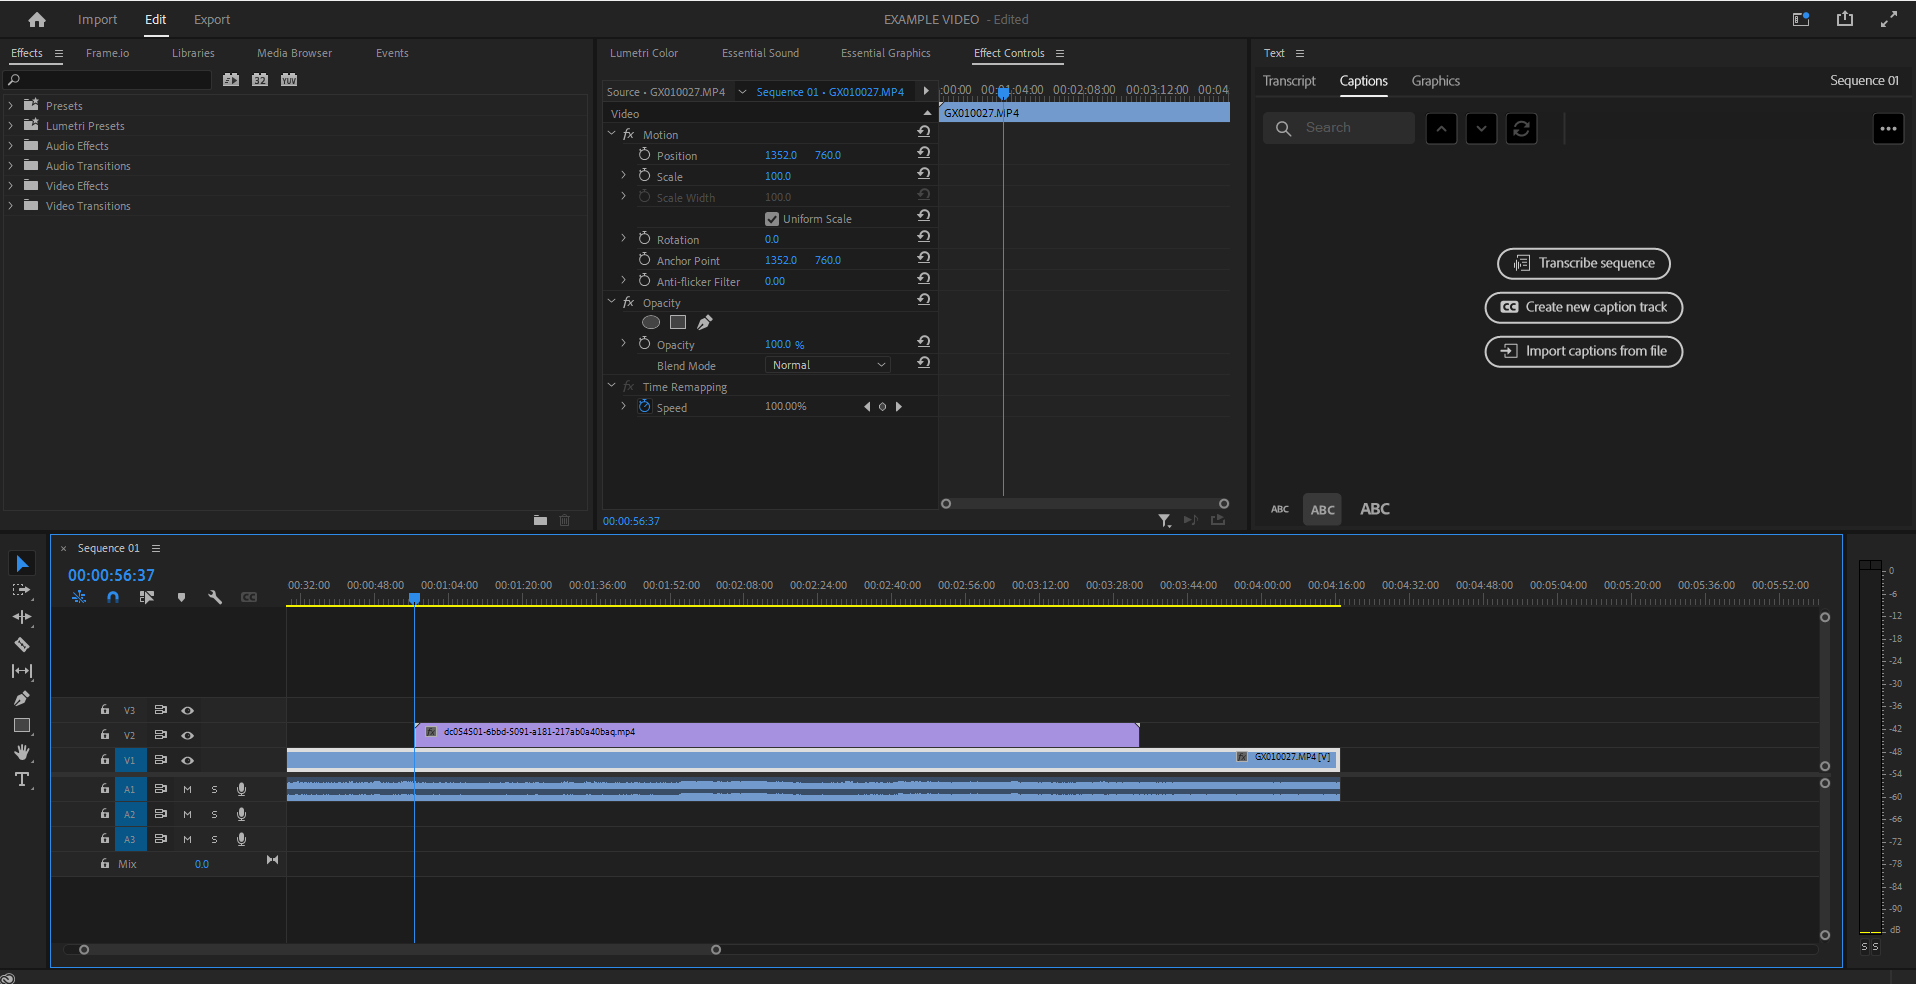Switch to the Import tab
Viewport: 1916px width, 984px height.
97,19
